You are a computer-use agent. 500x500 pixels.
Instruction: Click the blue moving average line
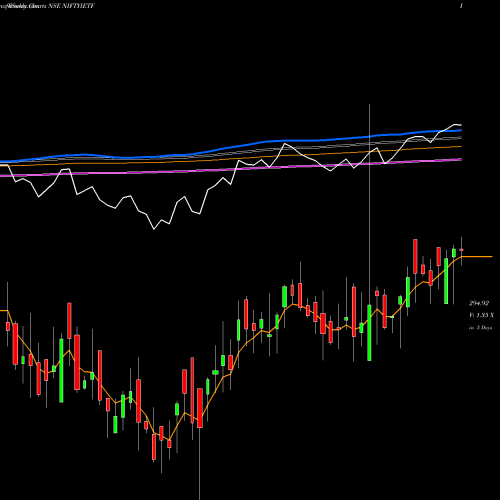pyautogui.click(x=231, y=146)
